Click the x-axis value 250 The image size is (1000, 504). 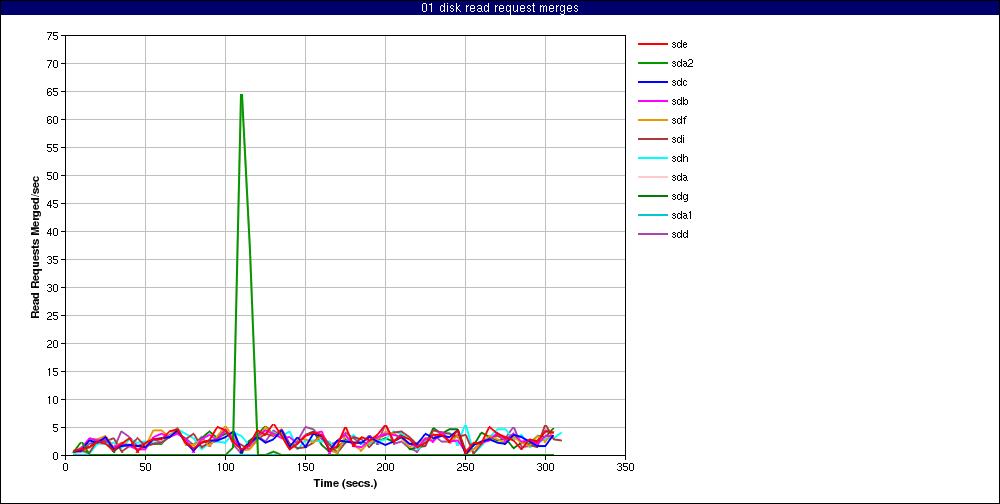tap(465, 466)
